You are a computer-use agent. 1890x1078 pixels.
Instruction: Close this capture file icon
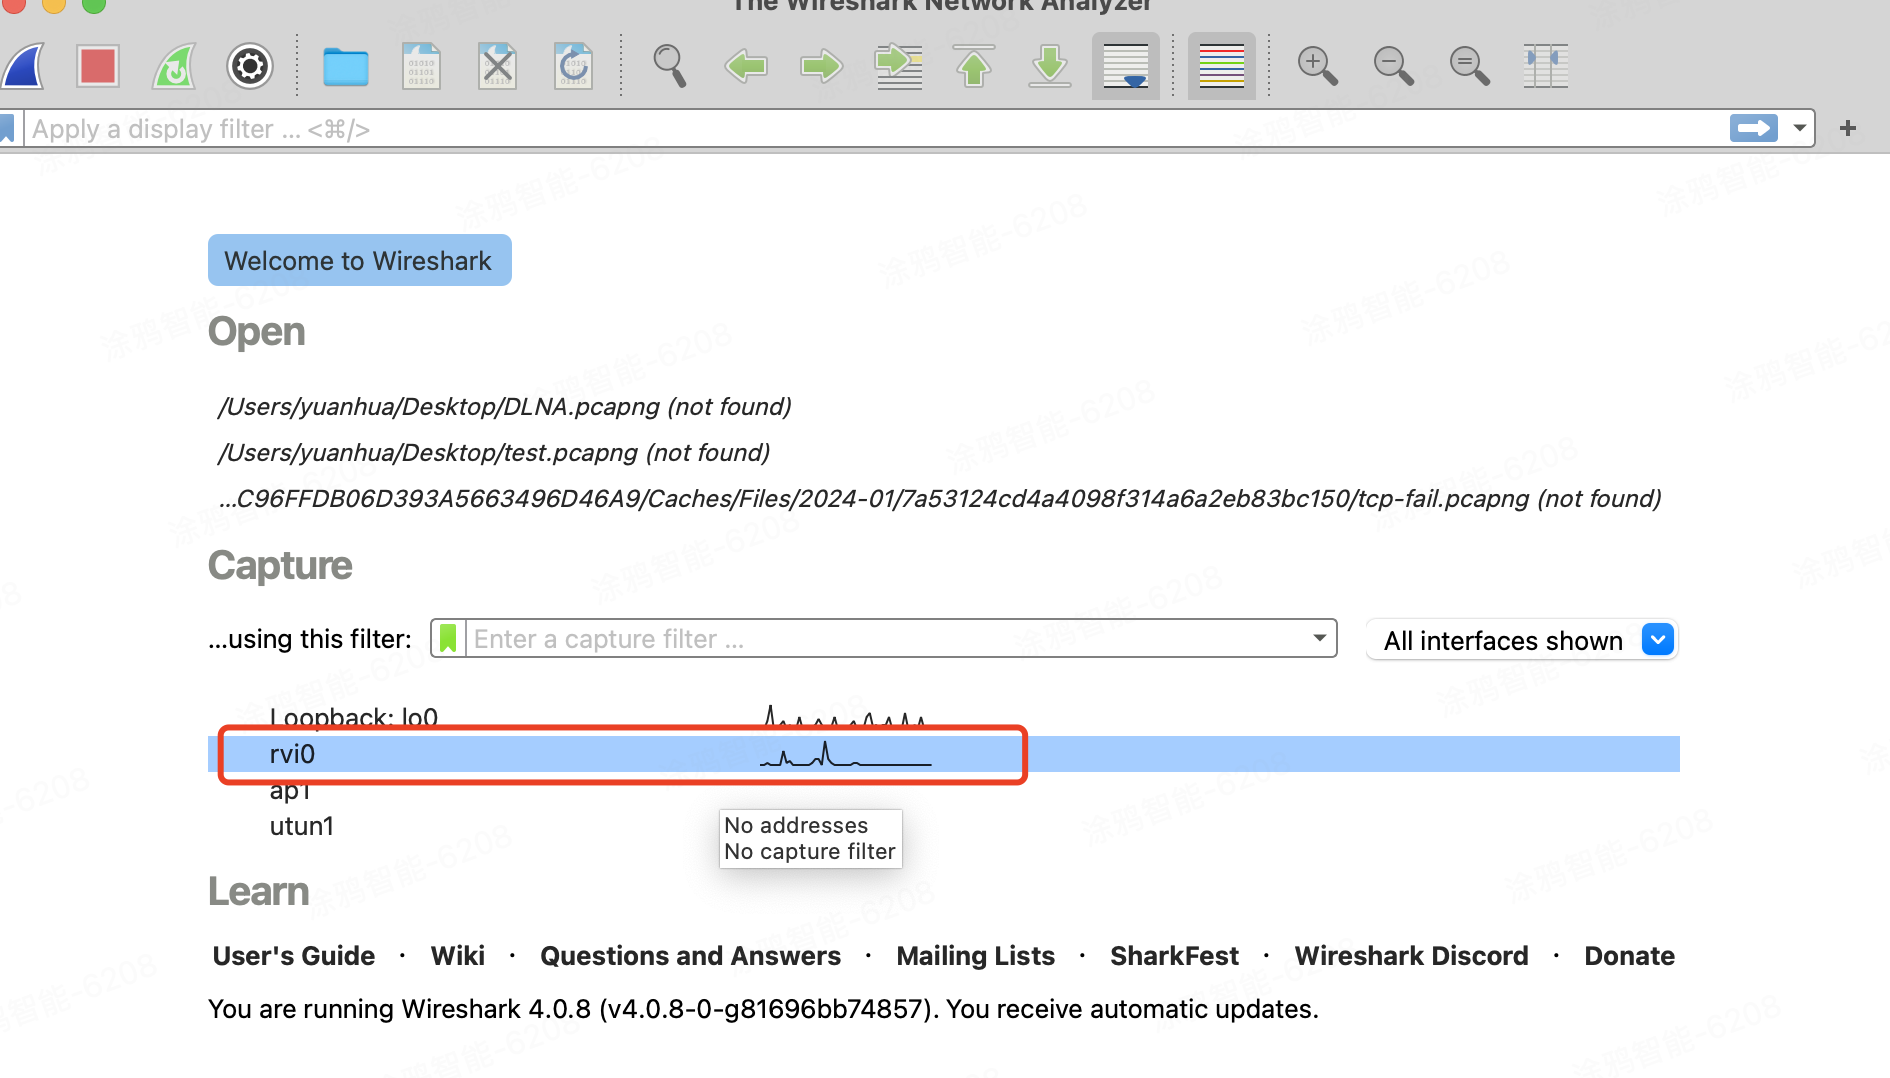coord(497,67)
